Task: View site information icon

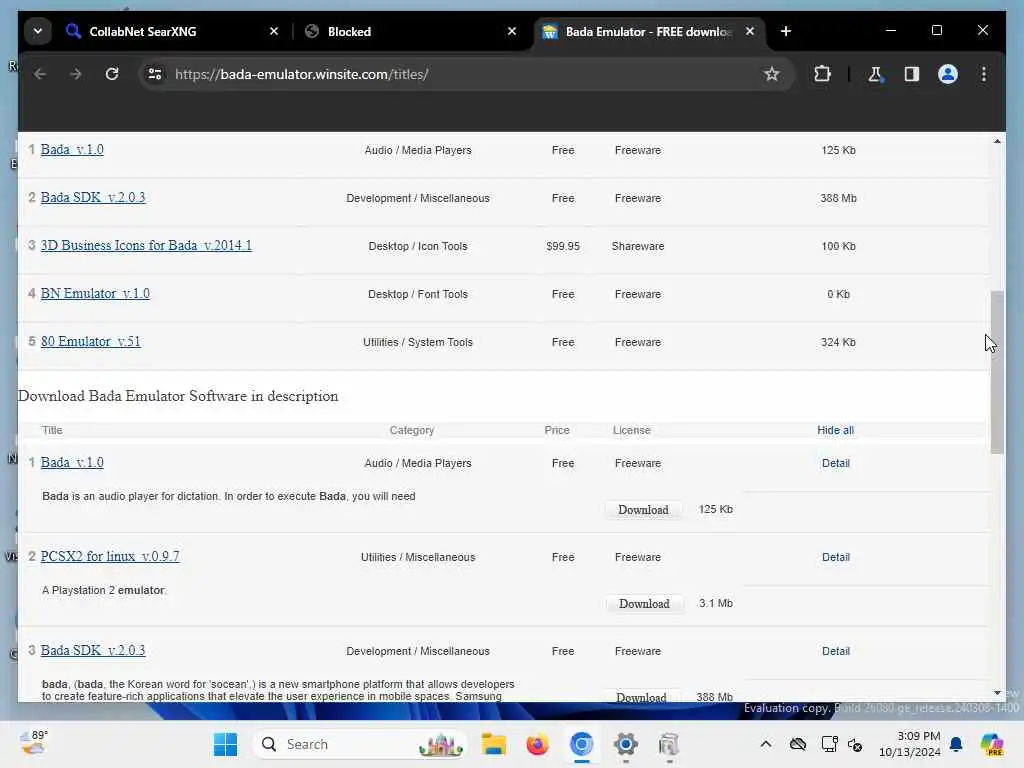Action: (155, 74)
